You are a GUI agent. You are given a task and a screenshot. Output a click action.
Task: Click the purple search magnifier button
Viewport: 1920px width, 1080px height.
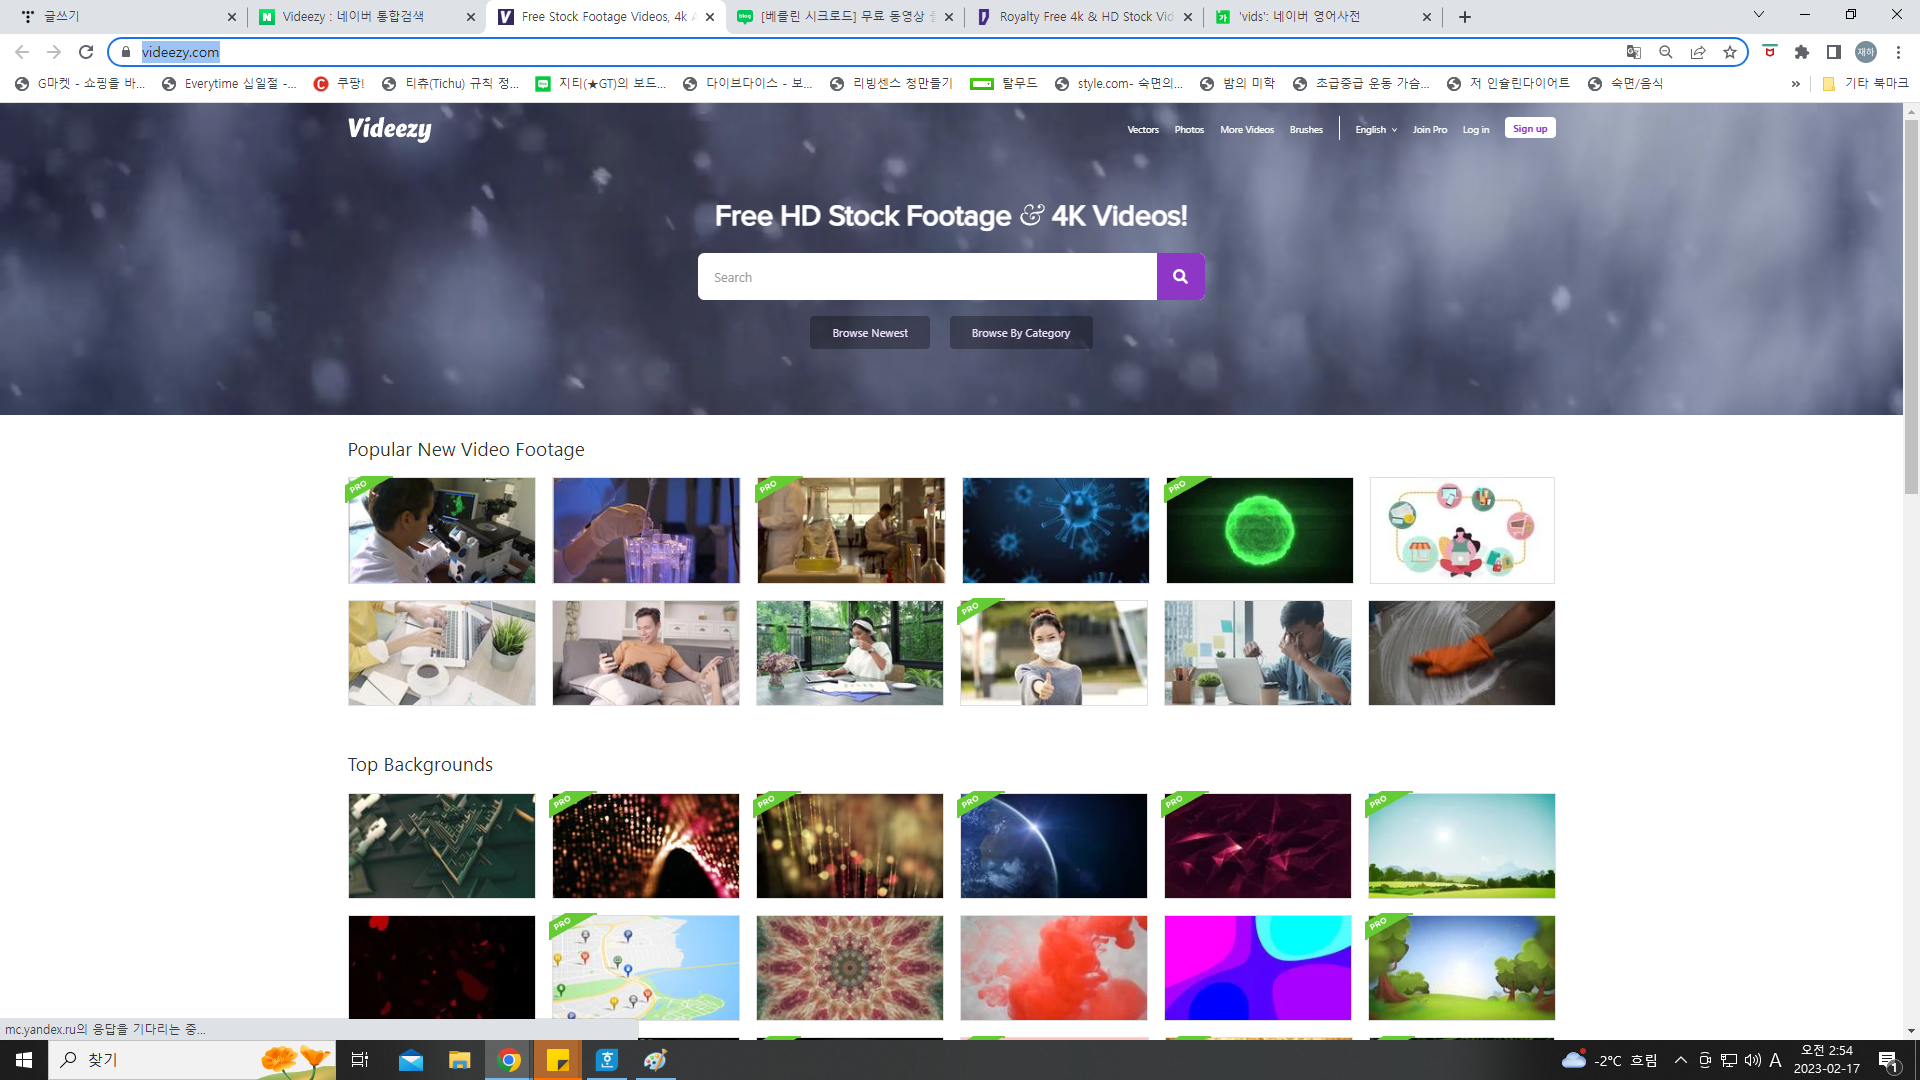tap(1180, 277)
